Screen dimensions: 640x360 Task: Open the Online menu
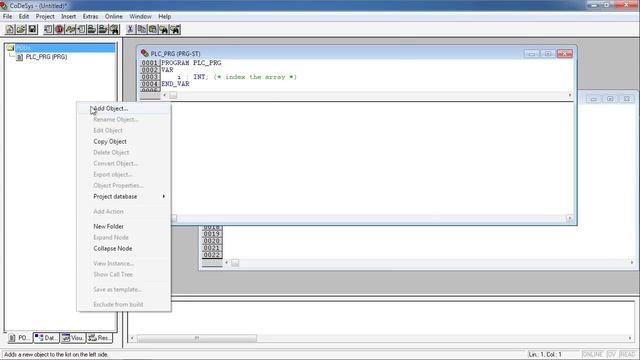point(113,16)
